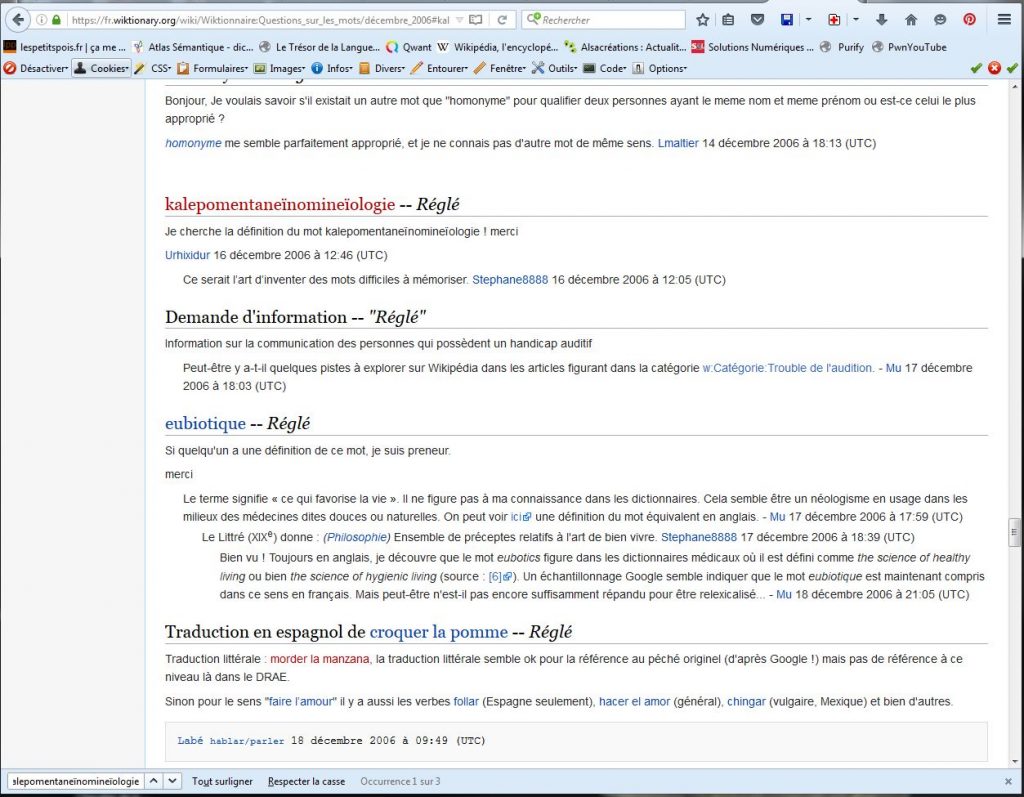The image size is (1024, 797).
Task: Open the Firefox hamburger menu
Action: 1003,18
